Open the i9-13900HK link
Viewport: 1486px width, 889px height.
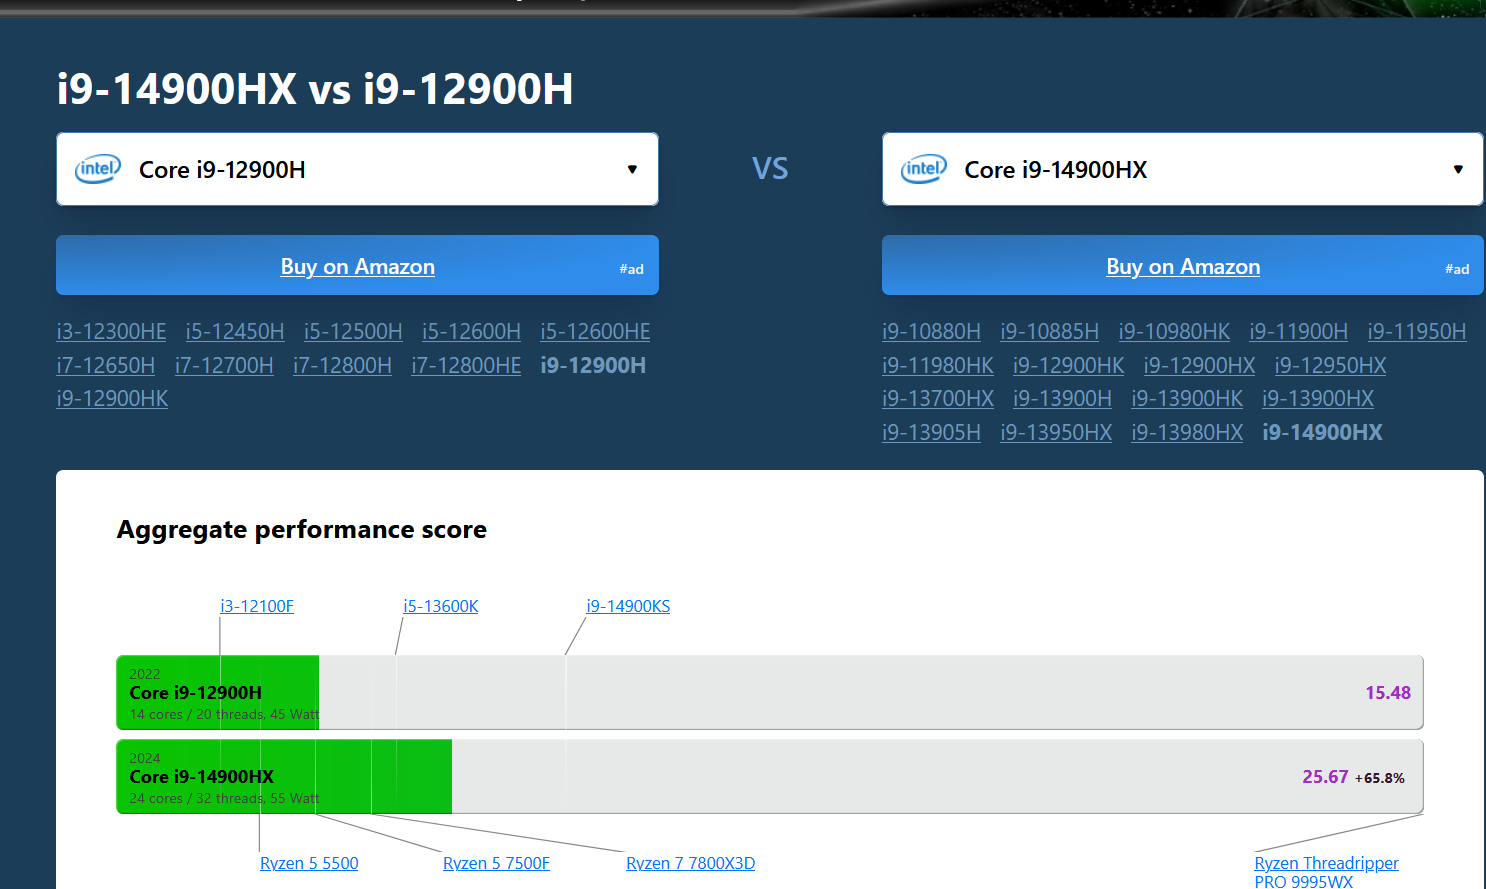(1187, 398)
